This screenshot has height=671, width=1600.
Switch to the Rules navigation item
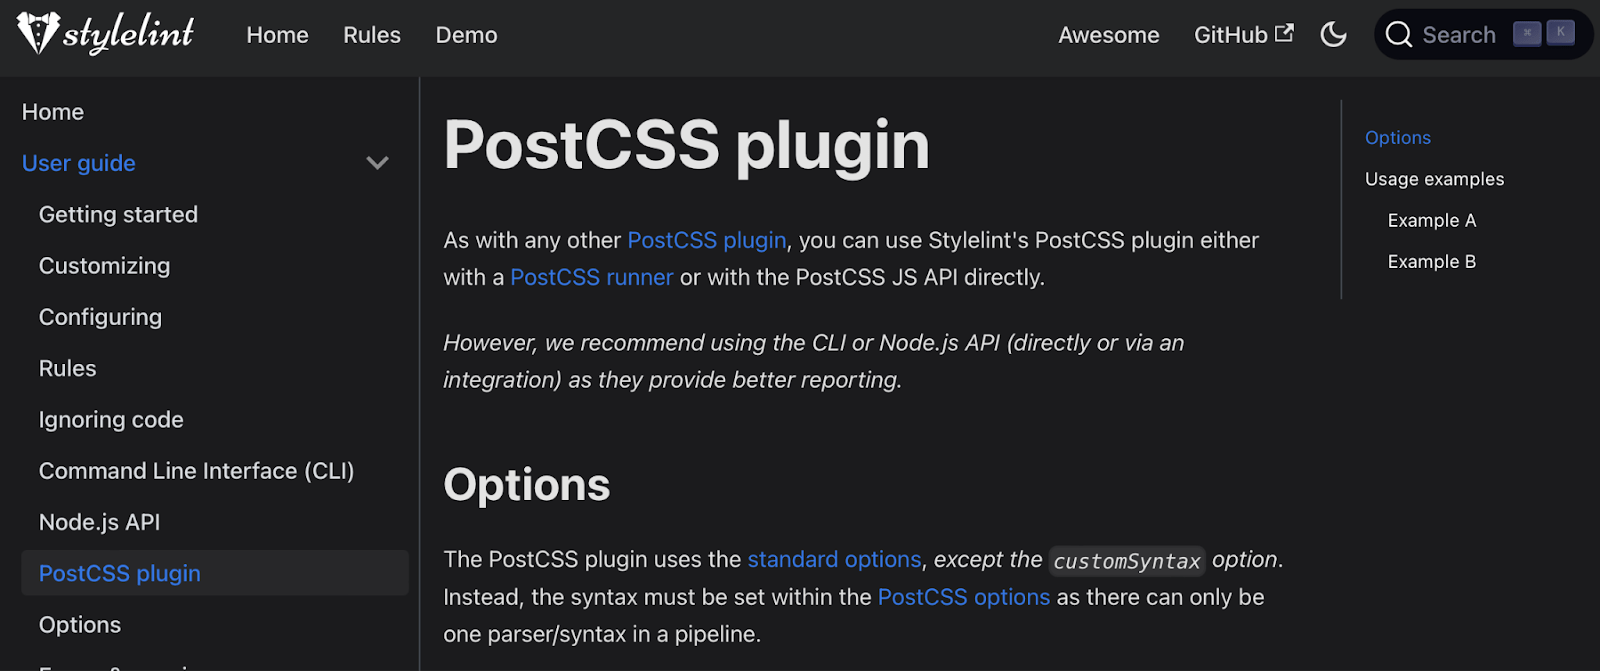click(371, 34)
